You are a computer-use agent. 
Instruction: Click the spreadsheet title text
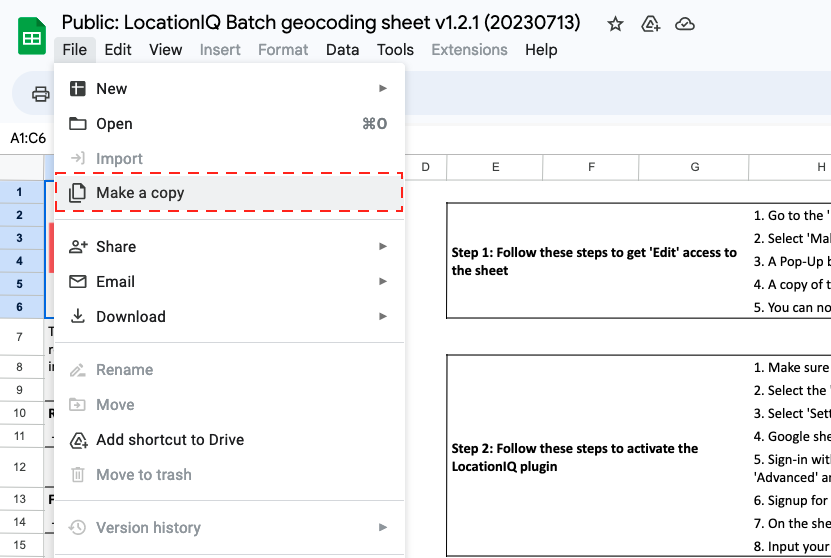321,23
